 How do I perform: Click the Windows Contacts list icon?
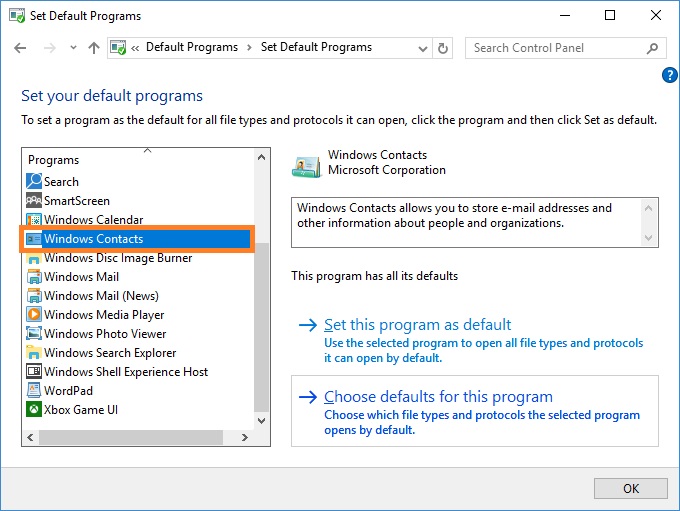point(34,239)
